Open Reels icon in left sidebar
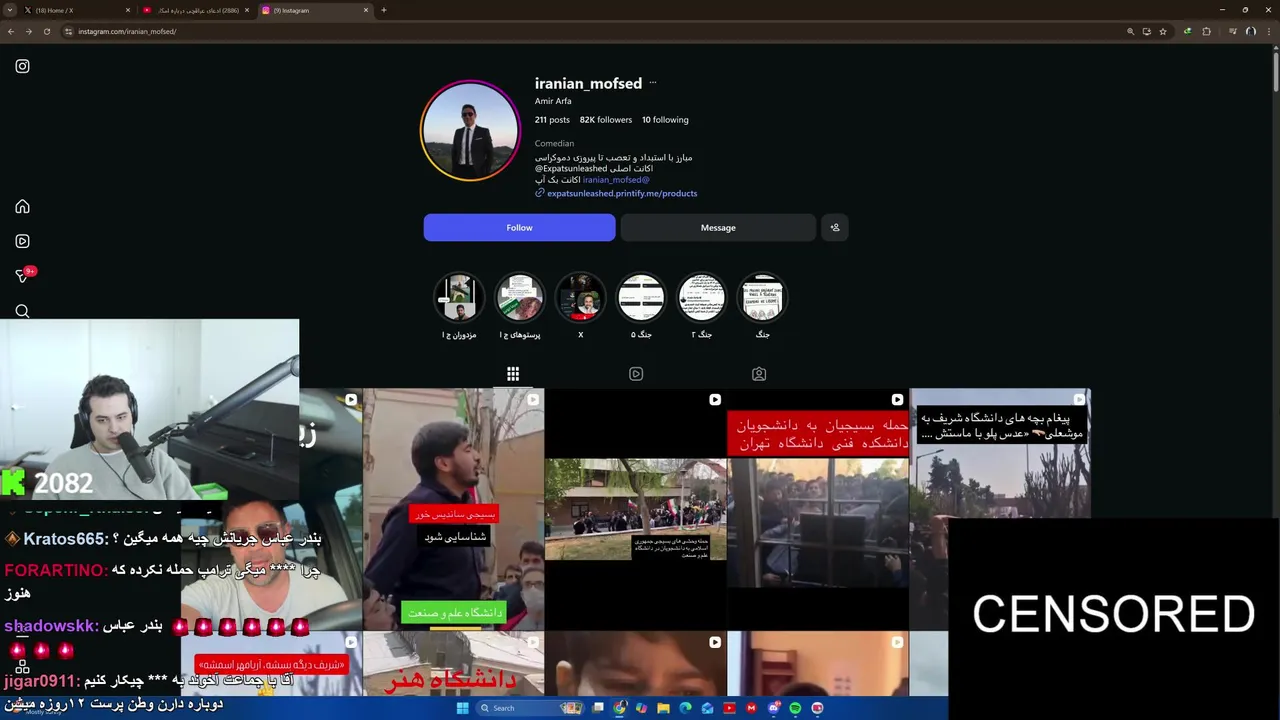 click(x=22, y=241)
